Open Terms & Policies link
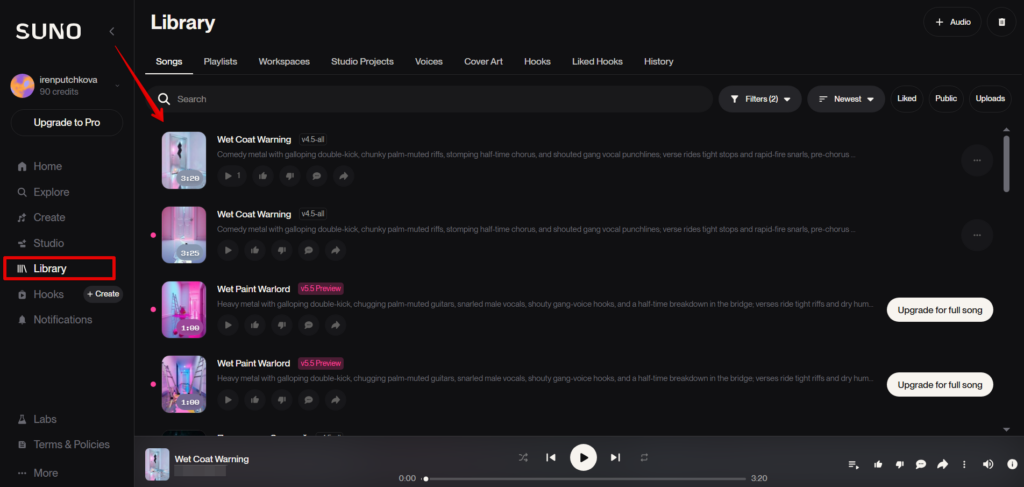 63,445
